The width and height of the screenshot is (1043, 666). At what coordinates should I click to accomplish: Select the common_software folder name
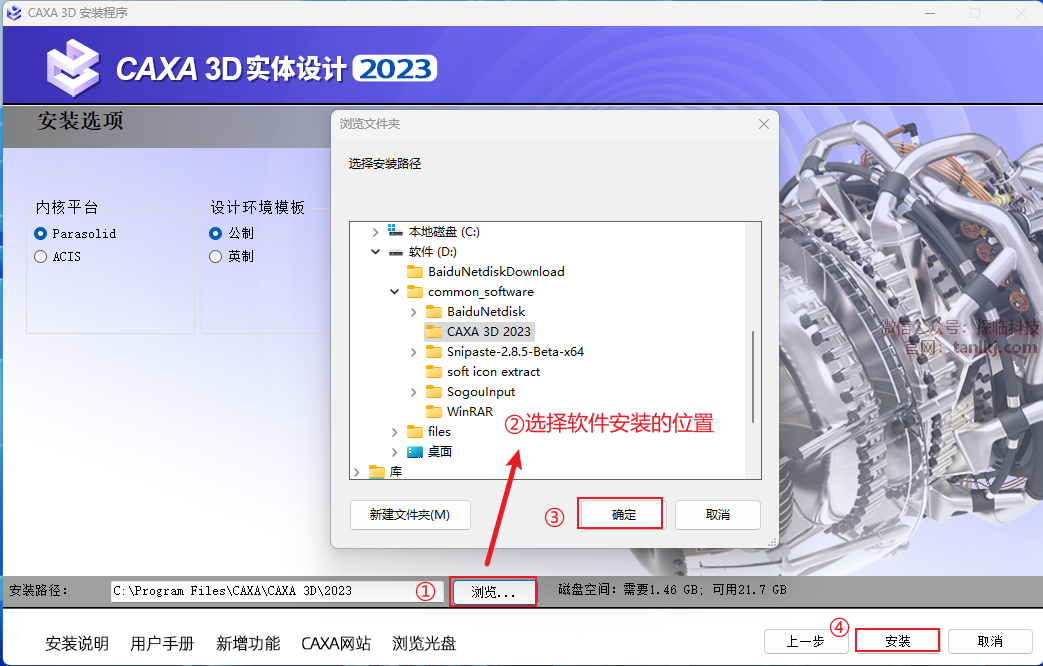click(x=481, y=291)
